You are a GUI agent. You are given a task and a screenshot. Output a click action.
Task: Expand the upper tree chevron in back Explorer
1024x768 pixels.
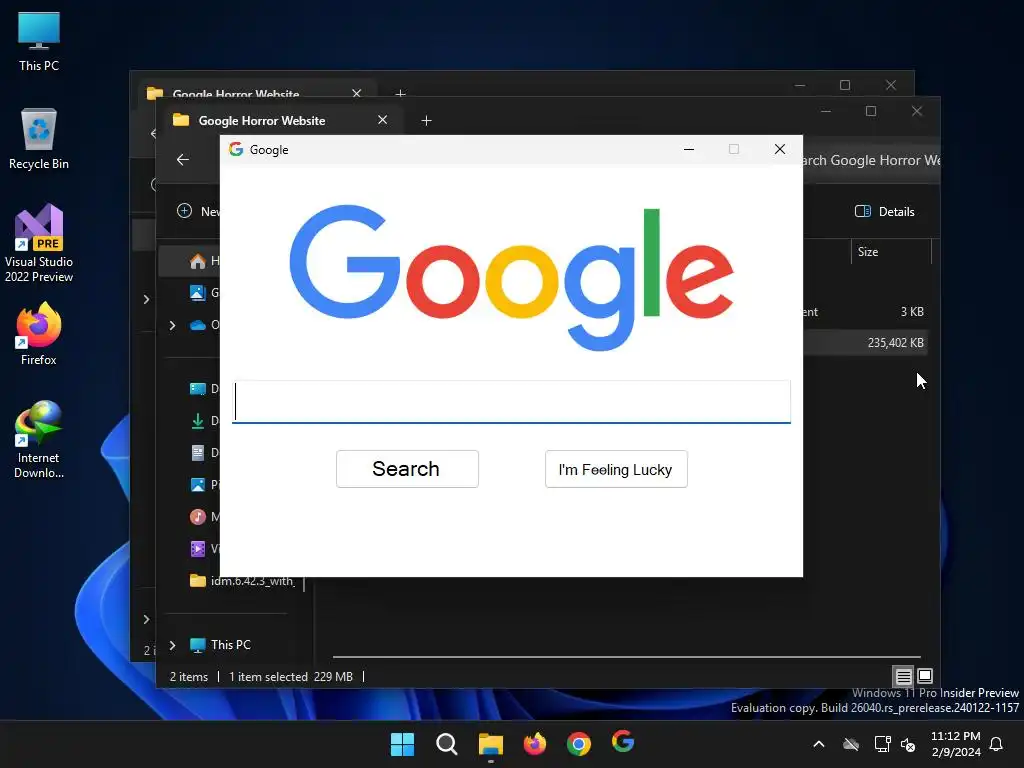(146, 299)
